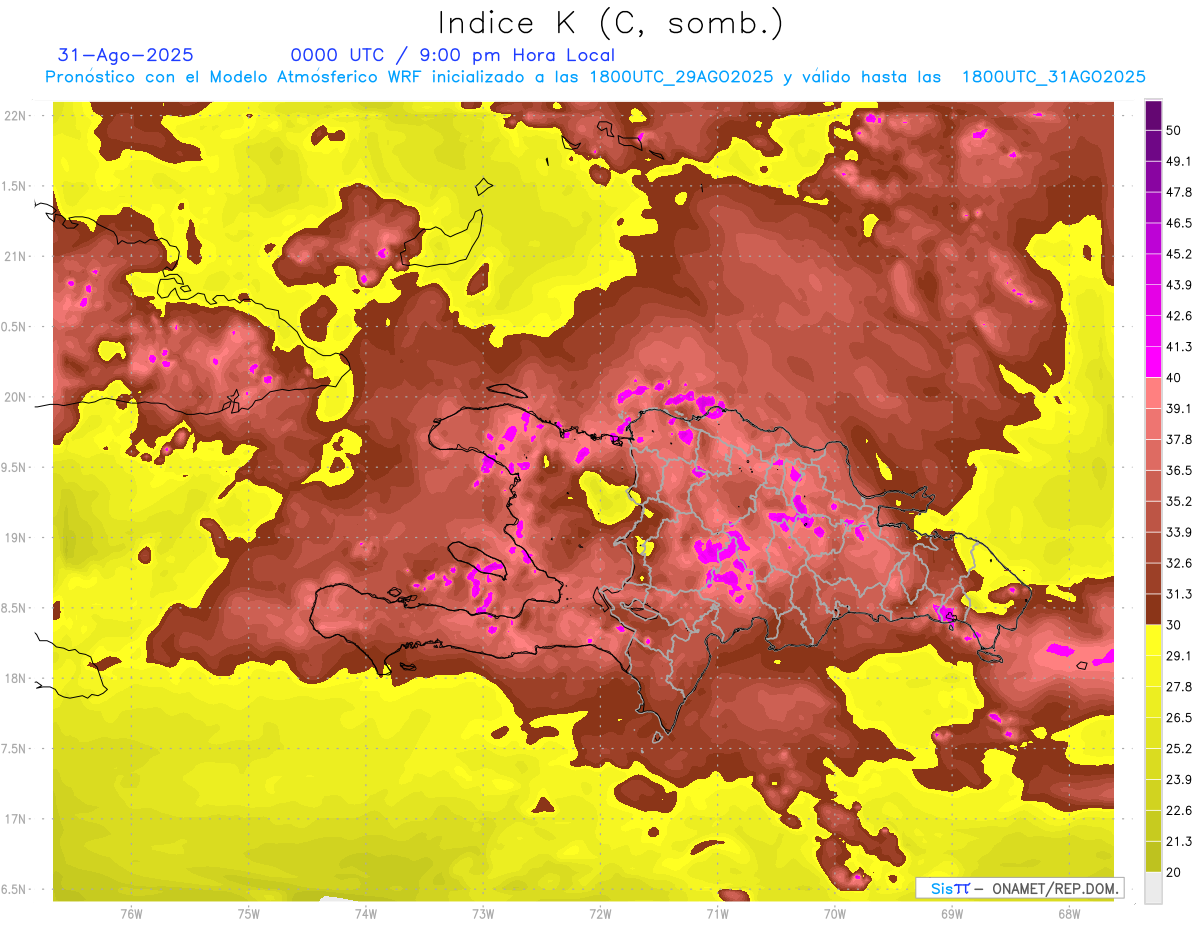This screenshot has width=1200, height=927.
Task: Click the colorbar value "41.3"
Action: pyautogui.click(x=1180, y=347)
